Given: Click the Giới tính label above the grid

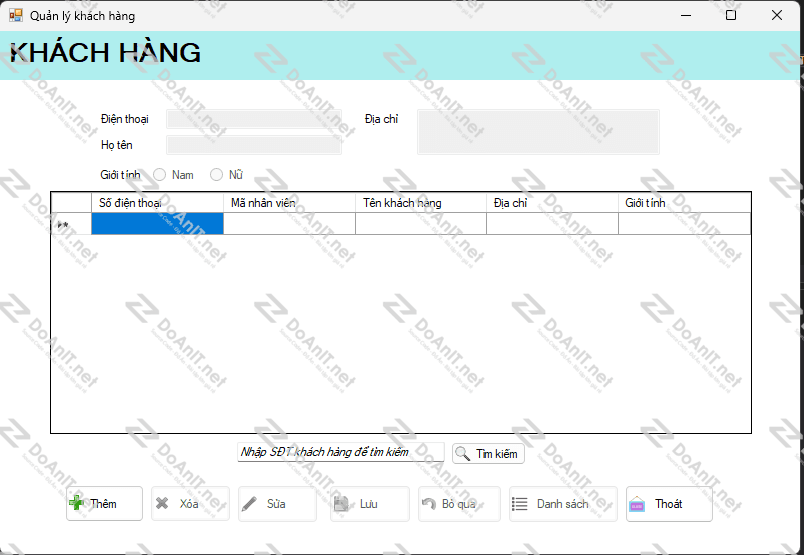Looking at the screenshot, I should [x=120, y=175].
